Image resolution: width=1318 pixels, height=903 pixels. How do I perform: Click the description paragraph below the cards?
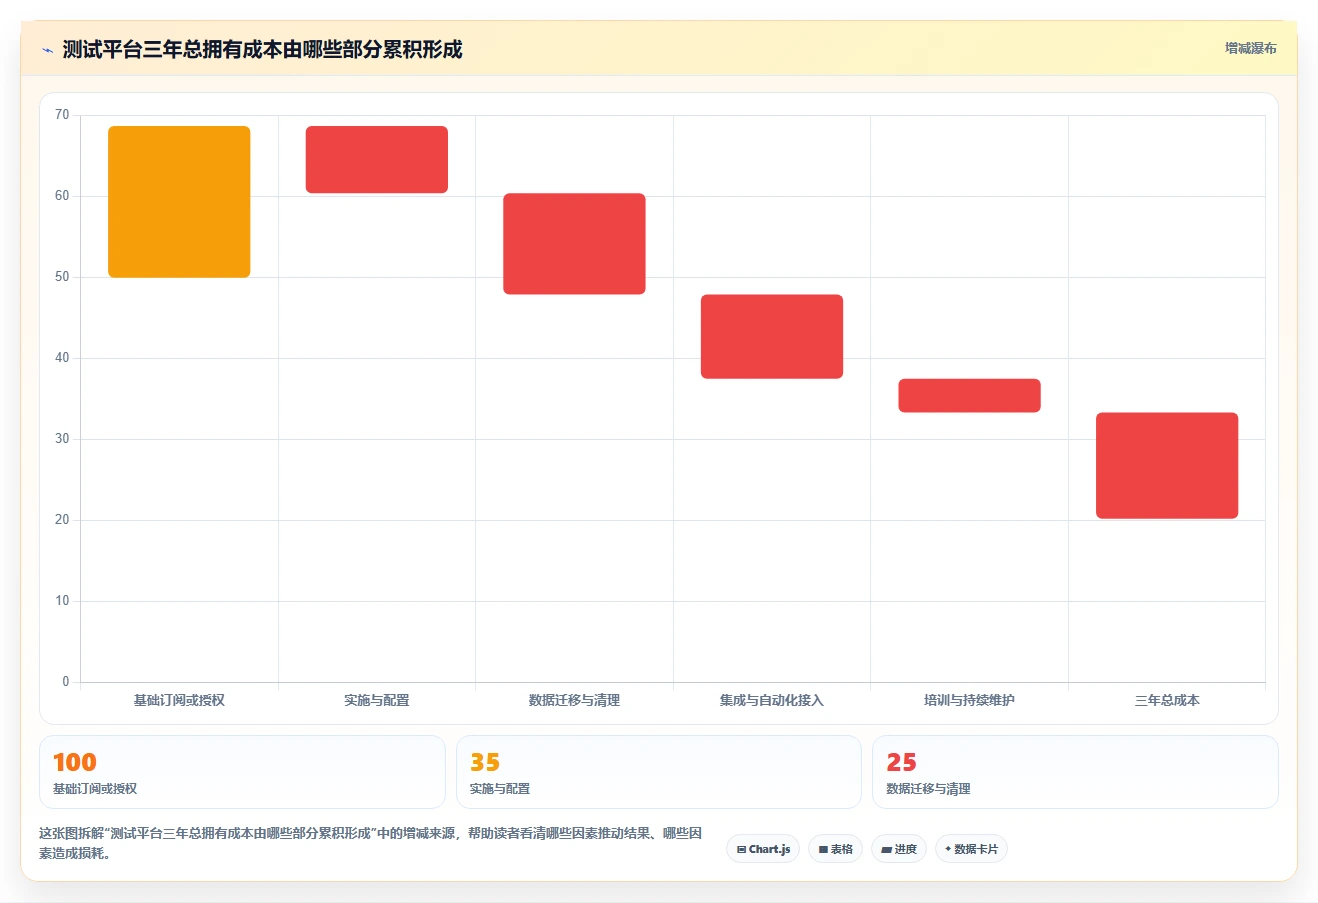pyautogui.click(x=371, y=843)
